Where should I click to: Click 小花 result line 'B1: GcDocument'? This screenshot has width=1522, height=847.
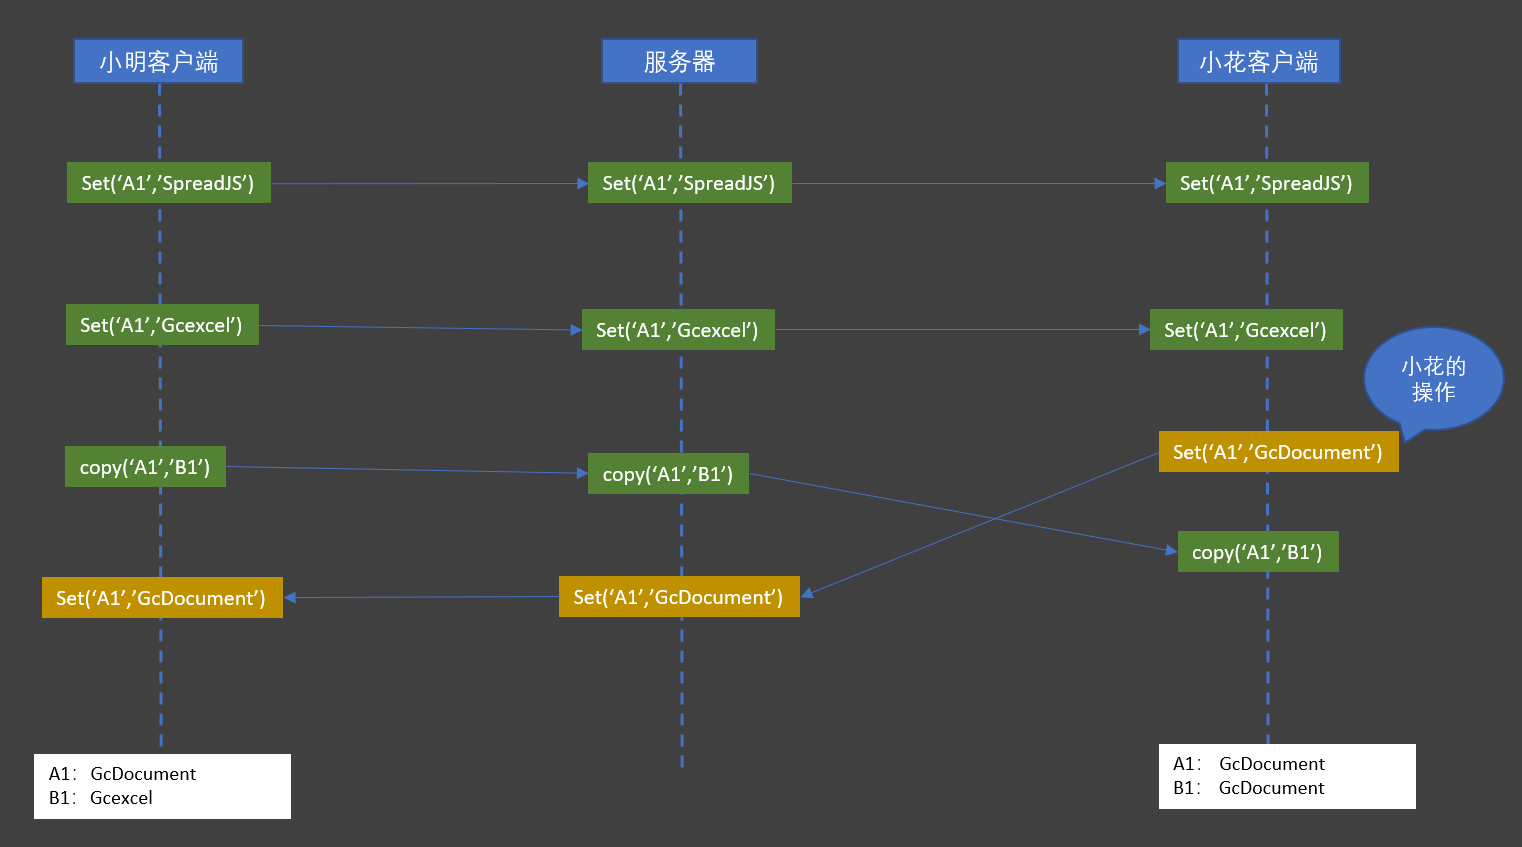[1249, 788]
